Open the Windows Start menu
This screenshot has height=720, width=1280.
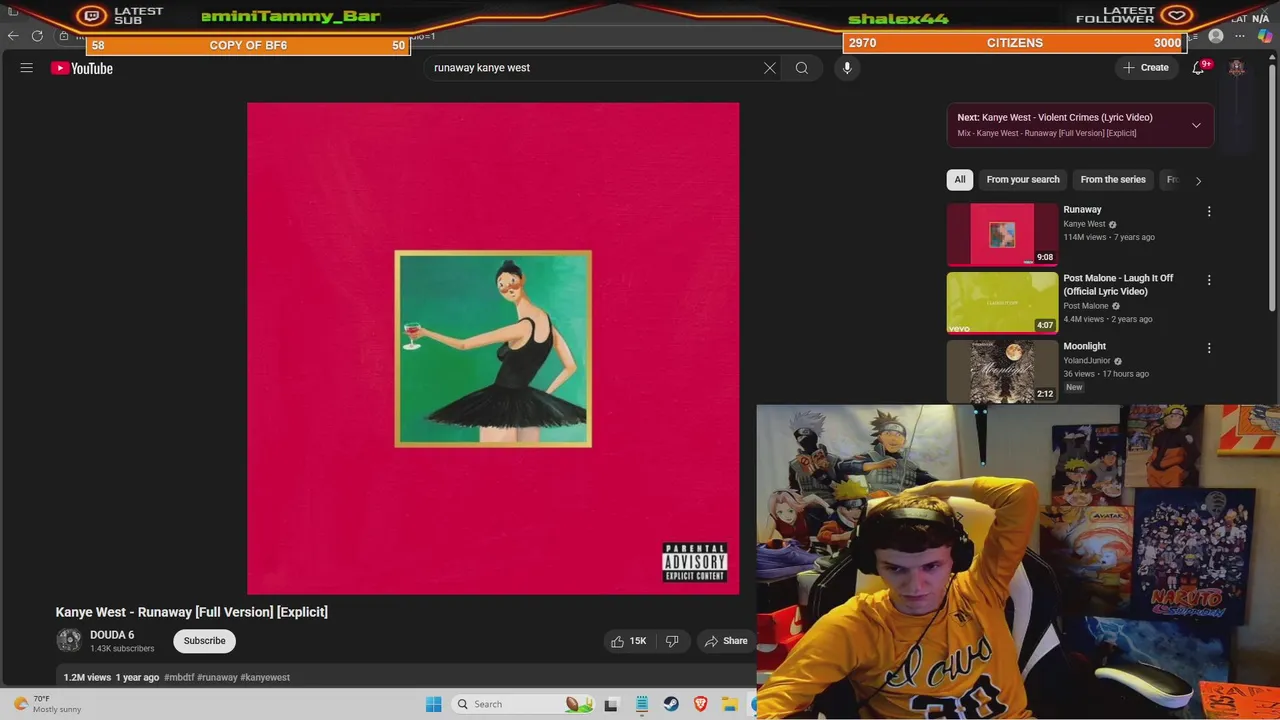pyautogui.click(x=433, y=704)
